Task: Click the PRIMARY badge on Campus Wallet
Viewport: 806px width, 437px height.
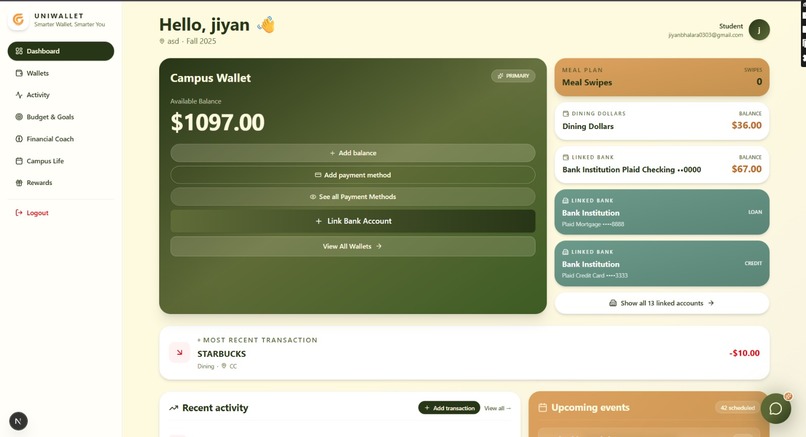Action: tap(513, 76)
